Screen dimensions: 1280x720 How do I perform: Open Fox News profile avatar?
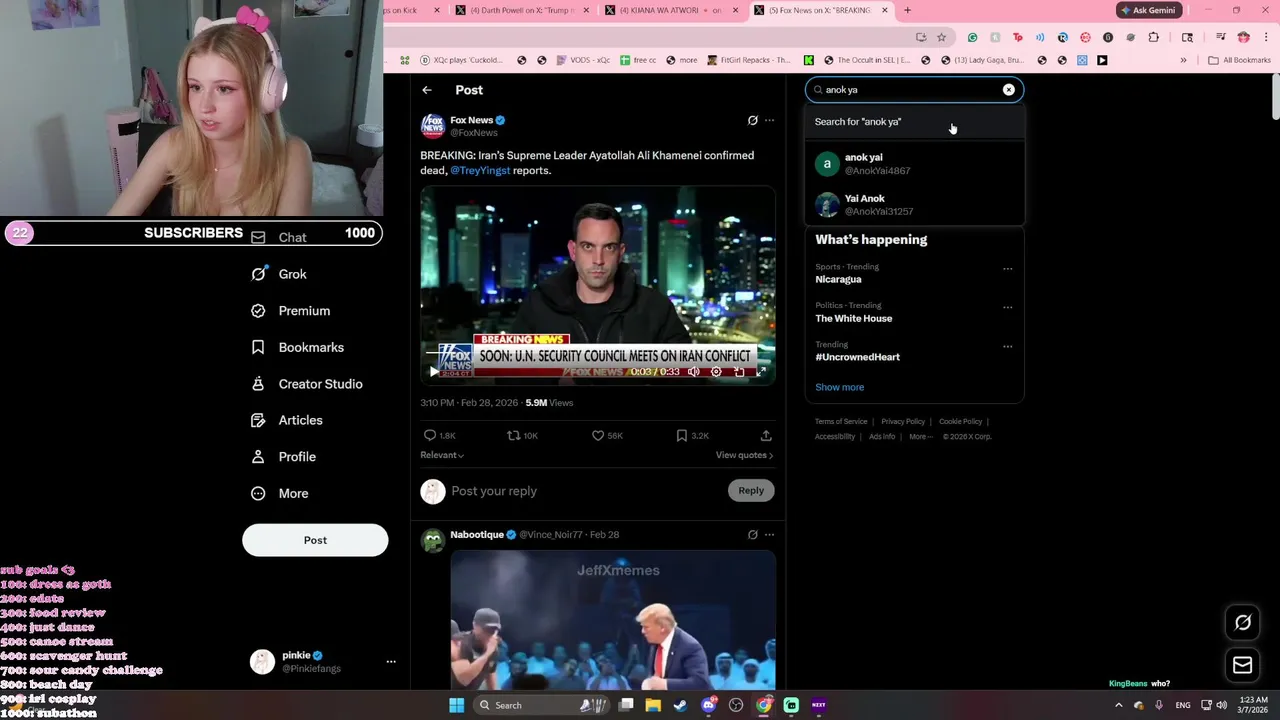tap(432, 125)
